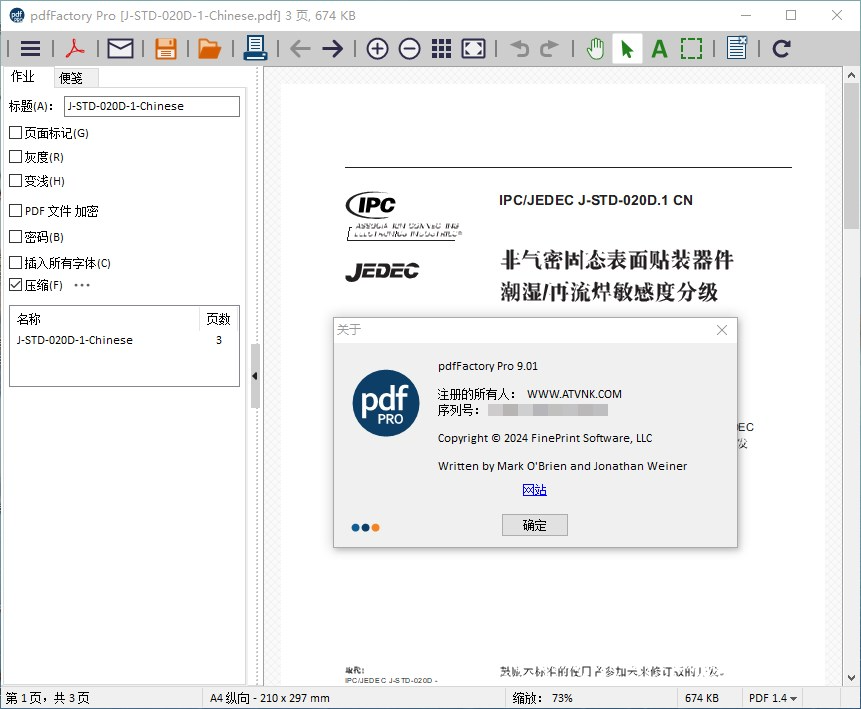The image size is (861, 709).
Task: Redo the last action
Action: tap(549, 49)
